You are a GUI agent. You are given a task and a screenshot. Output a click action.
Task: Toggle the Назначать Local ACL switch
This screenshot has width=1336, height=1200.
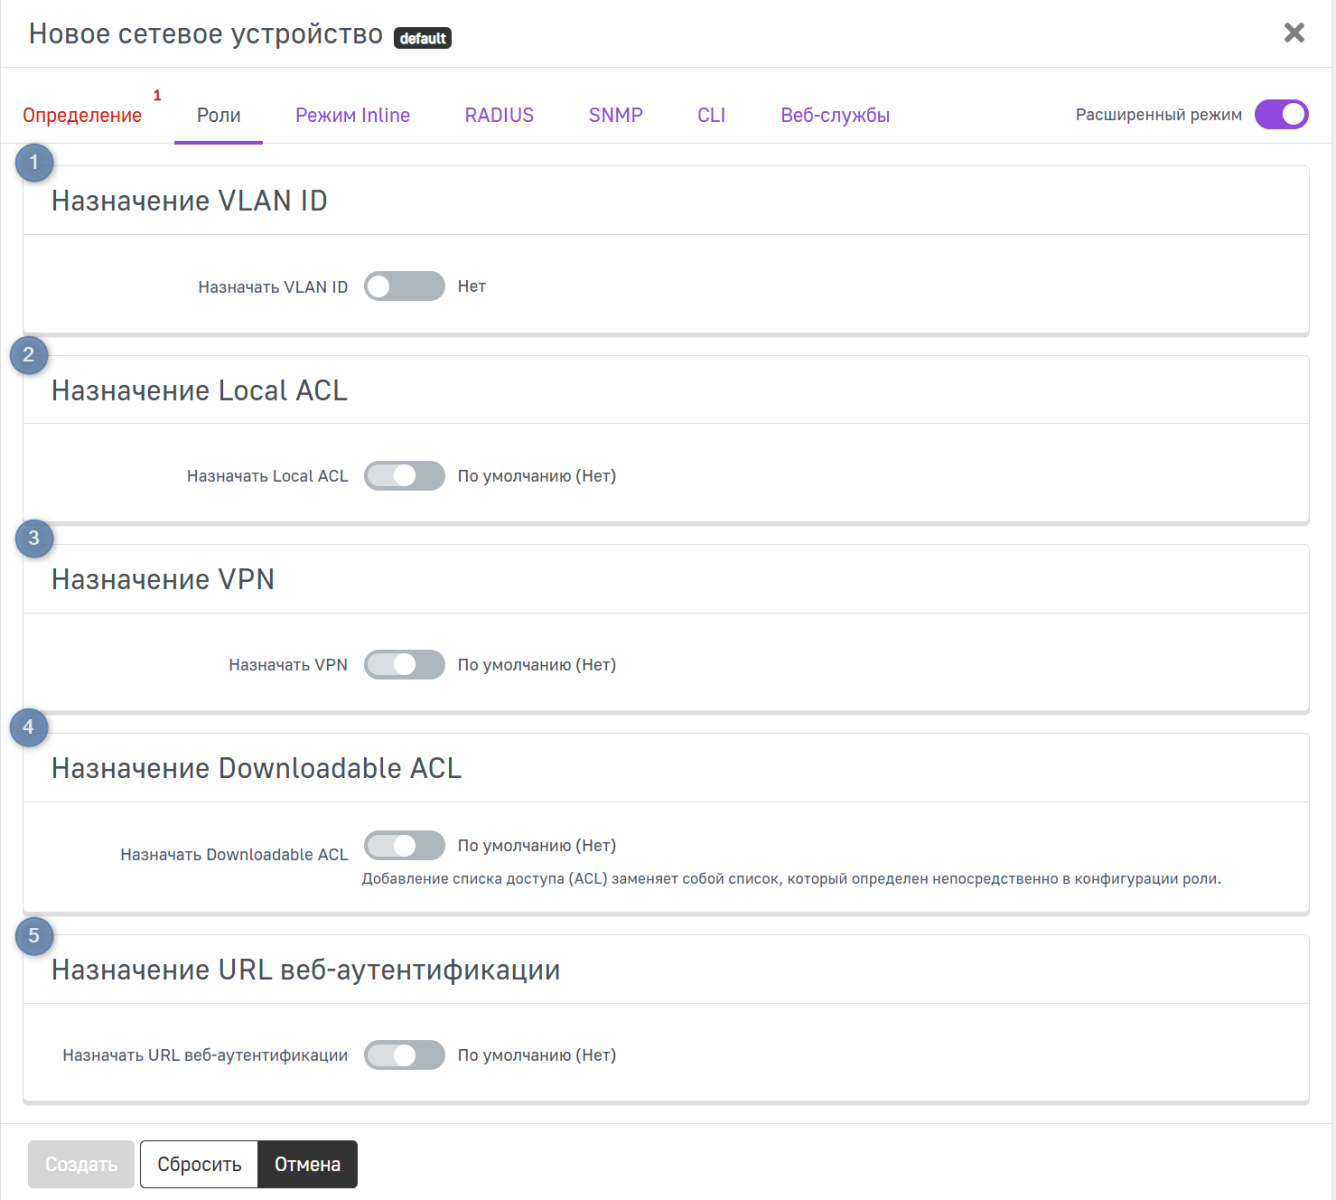click(404, 476)
